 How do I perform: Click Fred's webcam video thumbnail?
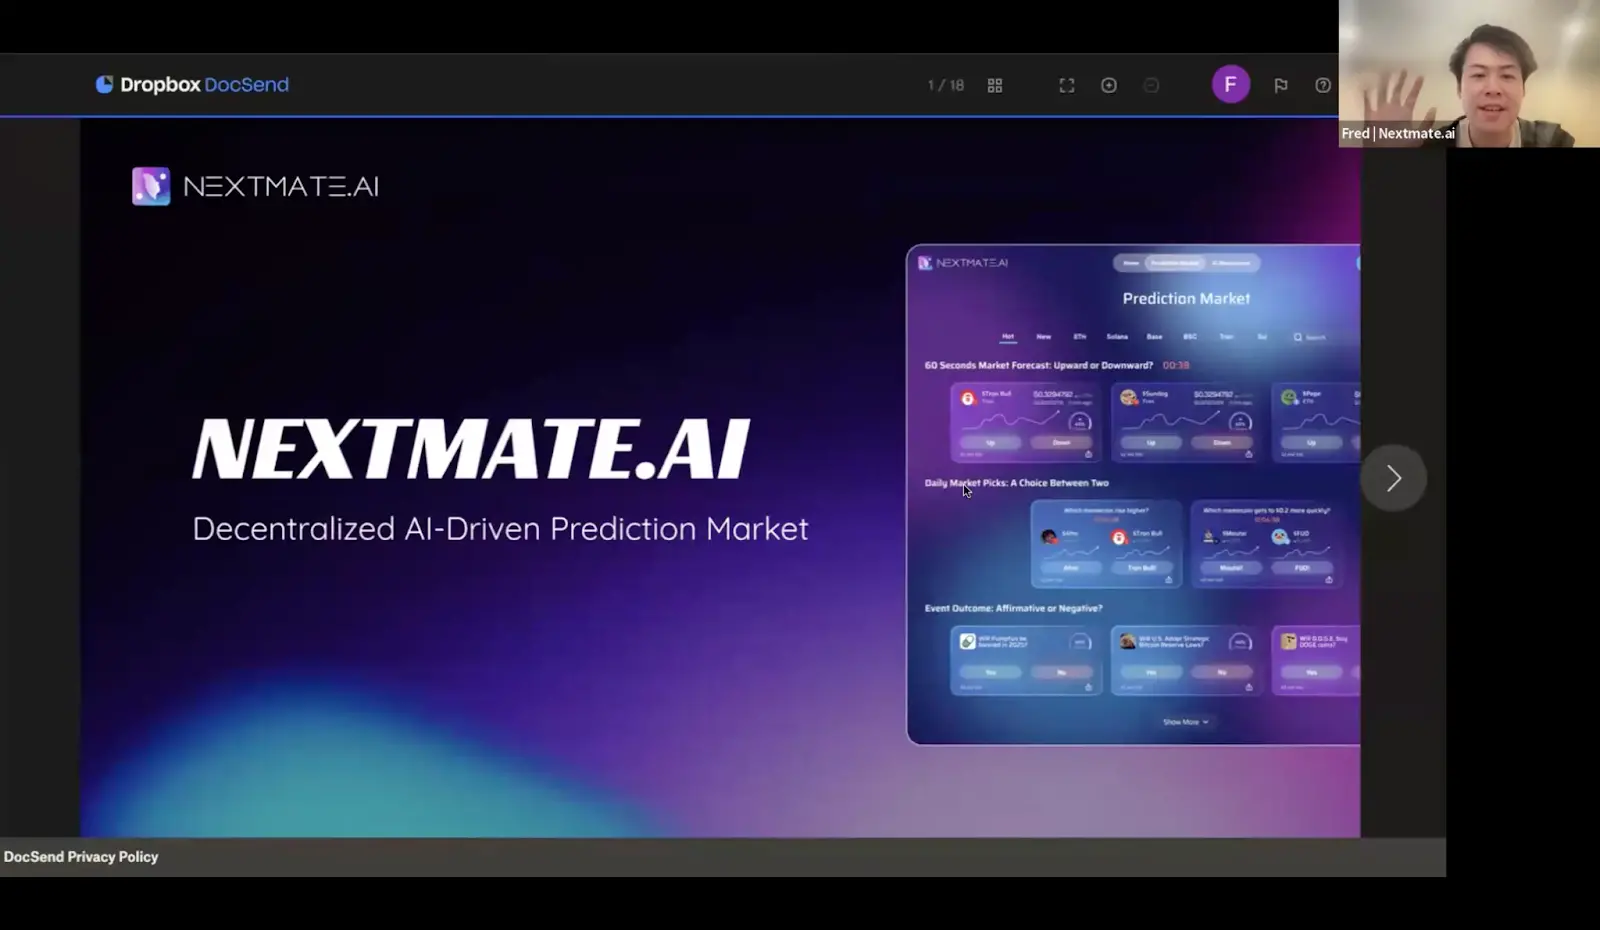1469,74
